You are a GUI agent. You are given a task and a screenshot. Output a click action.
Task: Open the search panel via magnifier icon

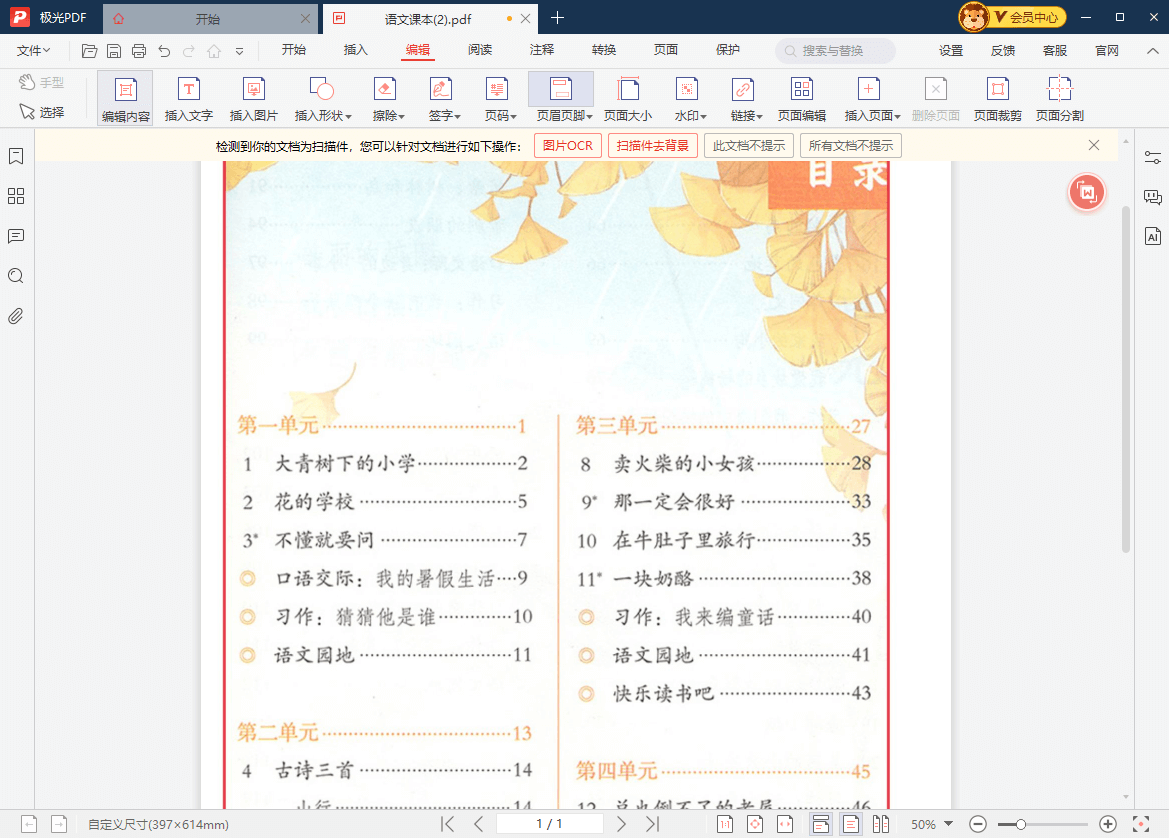(x=15, y=276)
